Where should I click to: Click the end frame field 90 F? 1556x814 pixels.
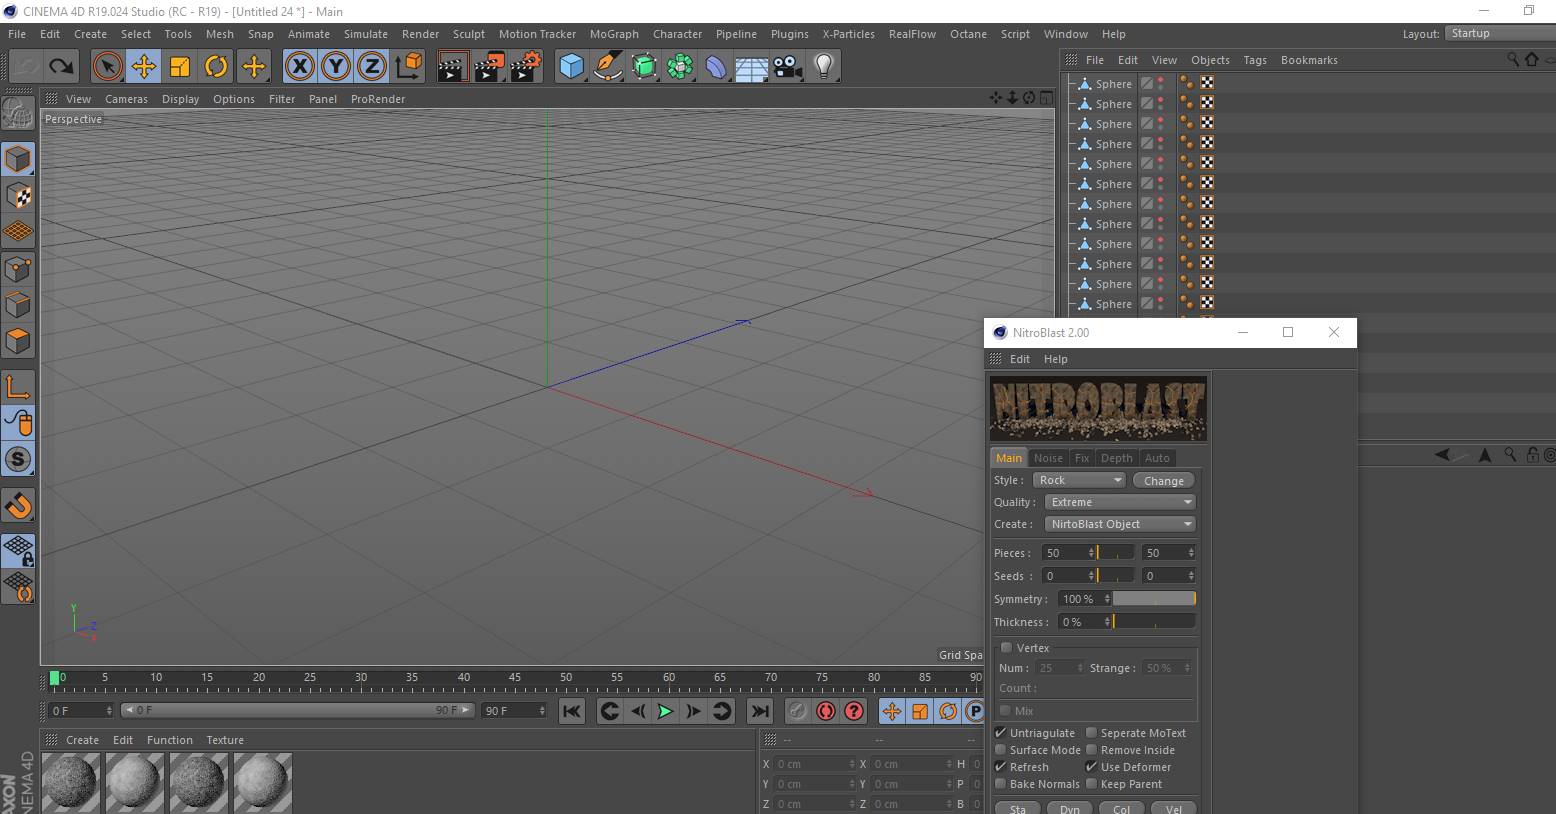[x=514, y=711]
